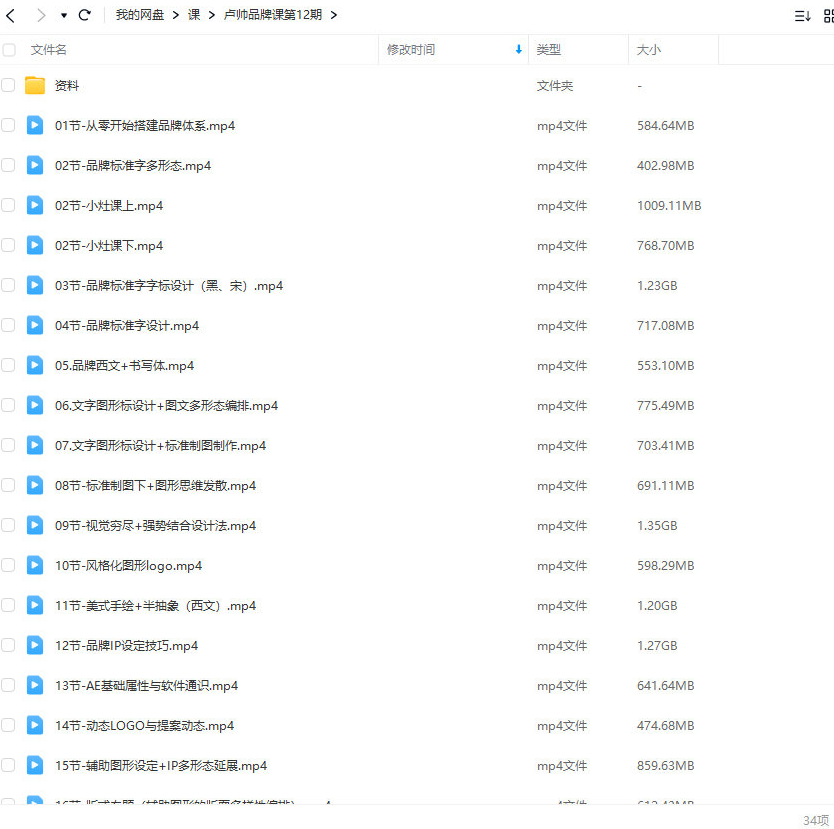Open the 课 breadcrumb link

194,15
